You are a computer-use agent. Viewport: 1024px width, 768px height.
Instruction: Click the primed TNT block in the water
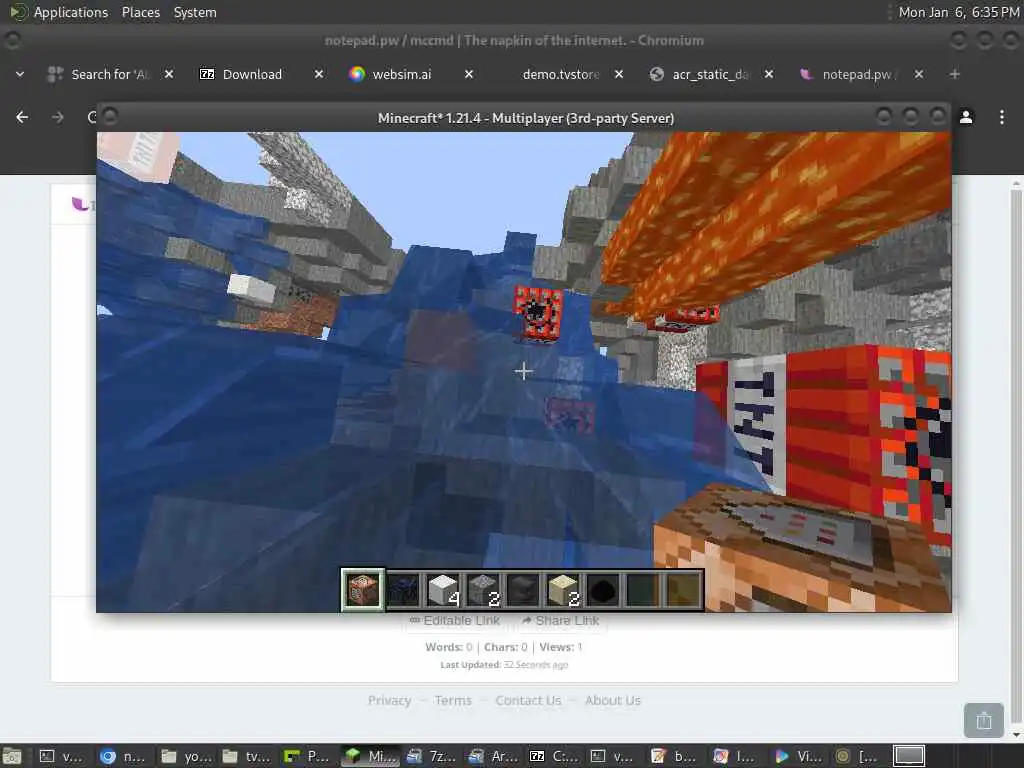pos(539,313)
